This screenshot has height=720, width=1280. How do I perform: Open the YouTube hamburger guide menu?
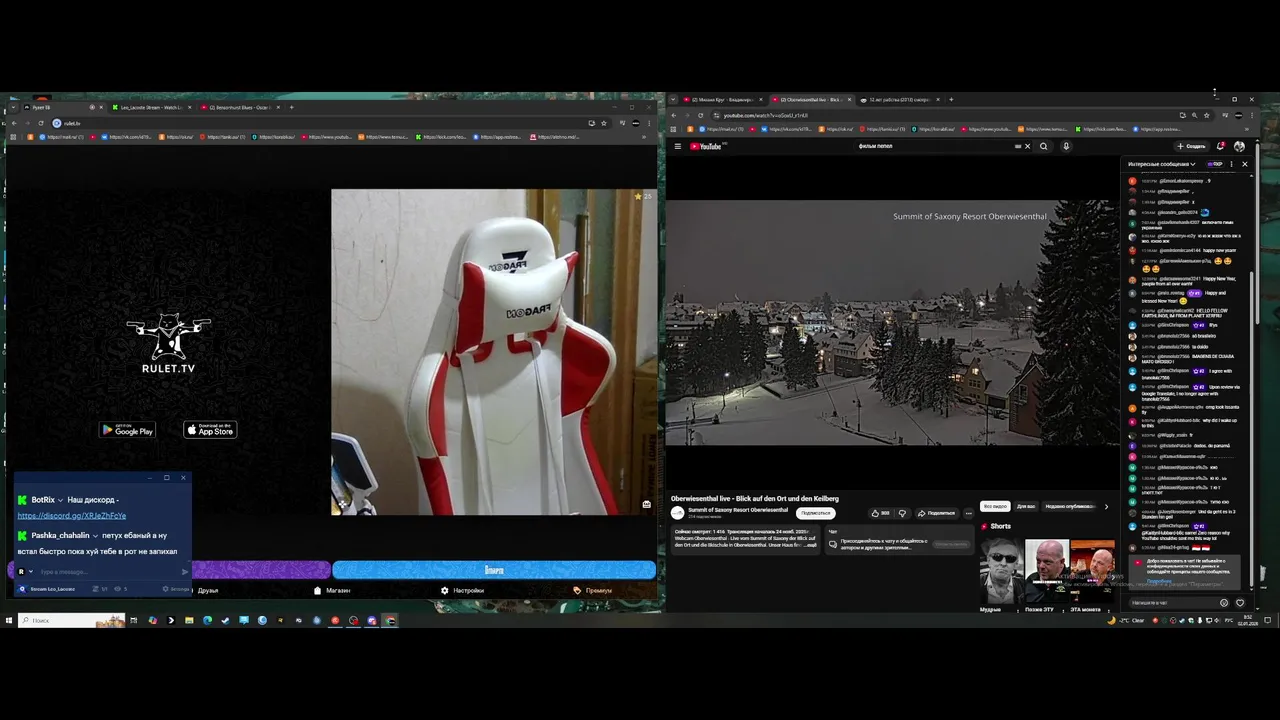pyautogui.click(x=677, y=146)
